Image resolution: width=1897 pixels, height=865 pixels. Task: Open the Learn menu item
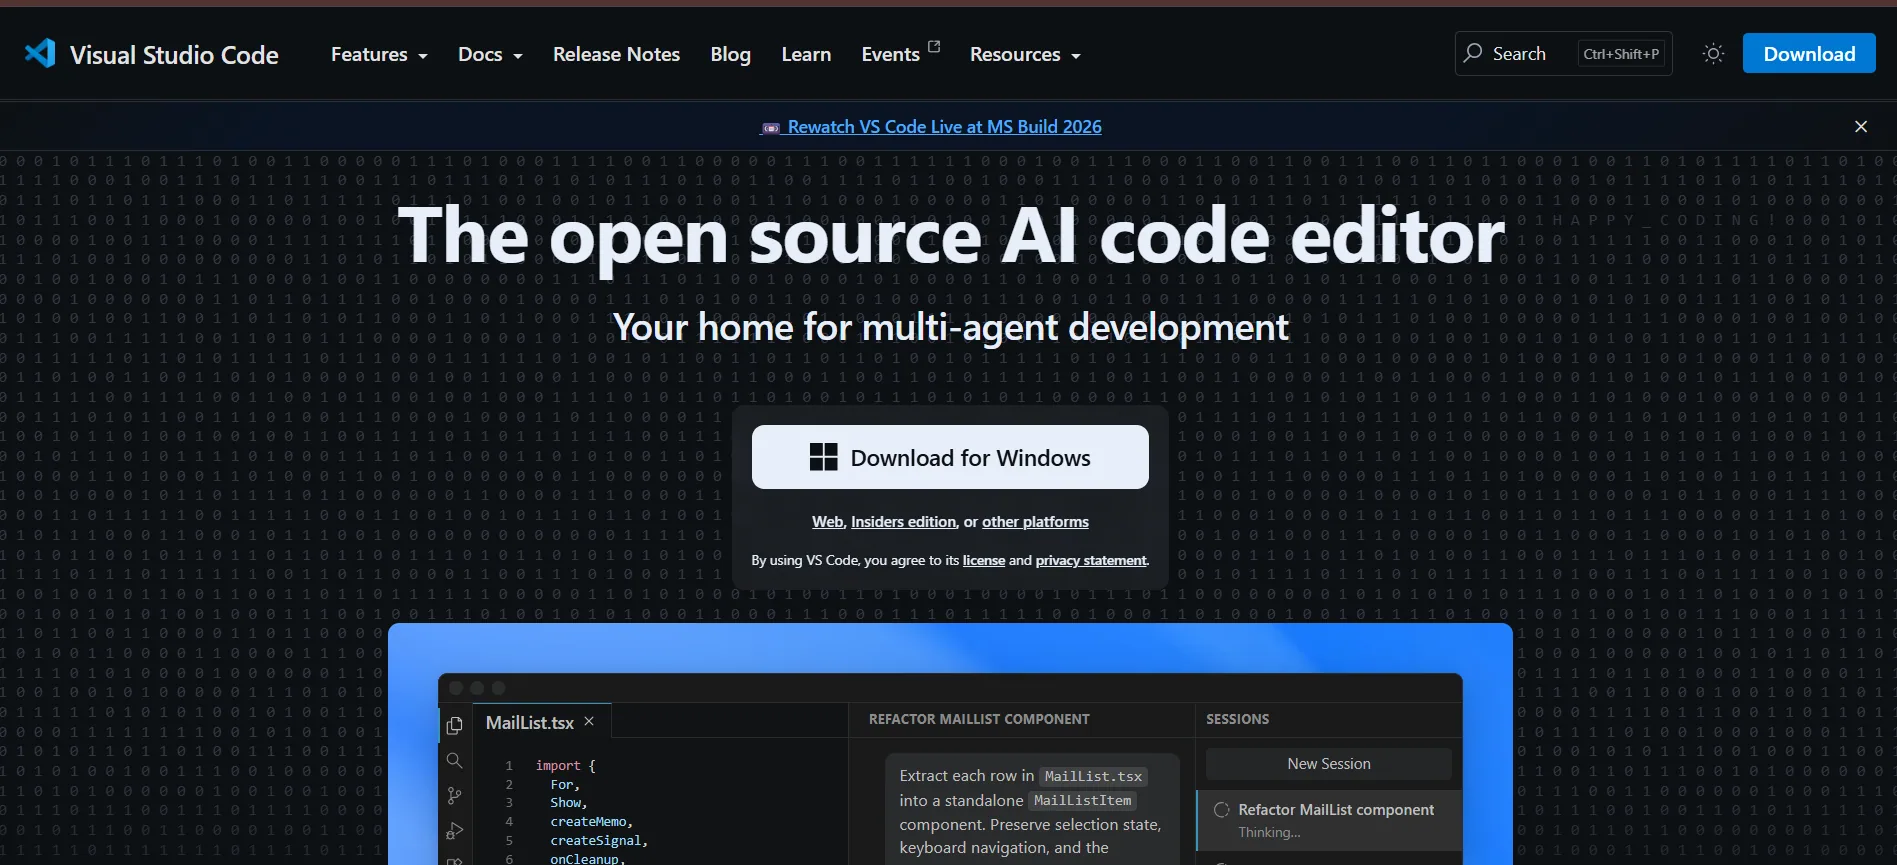806,55
